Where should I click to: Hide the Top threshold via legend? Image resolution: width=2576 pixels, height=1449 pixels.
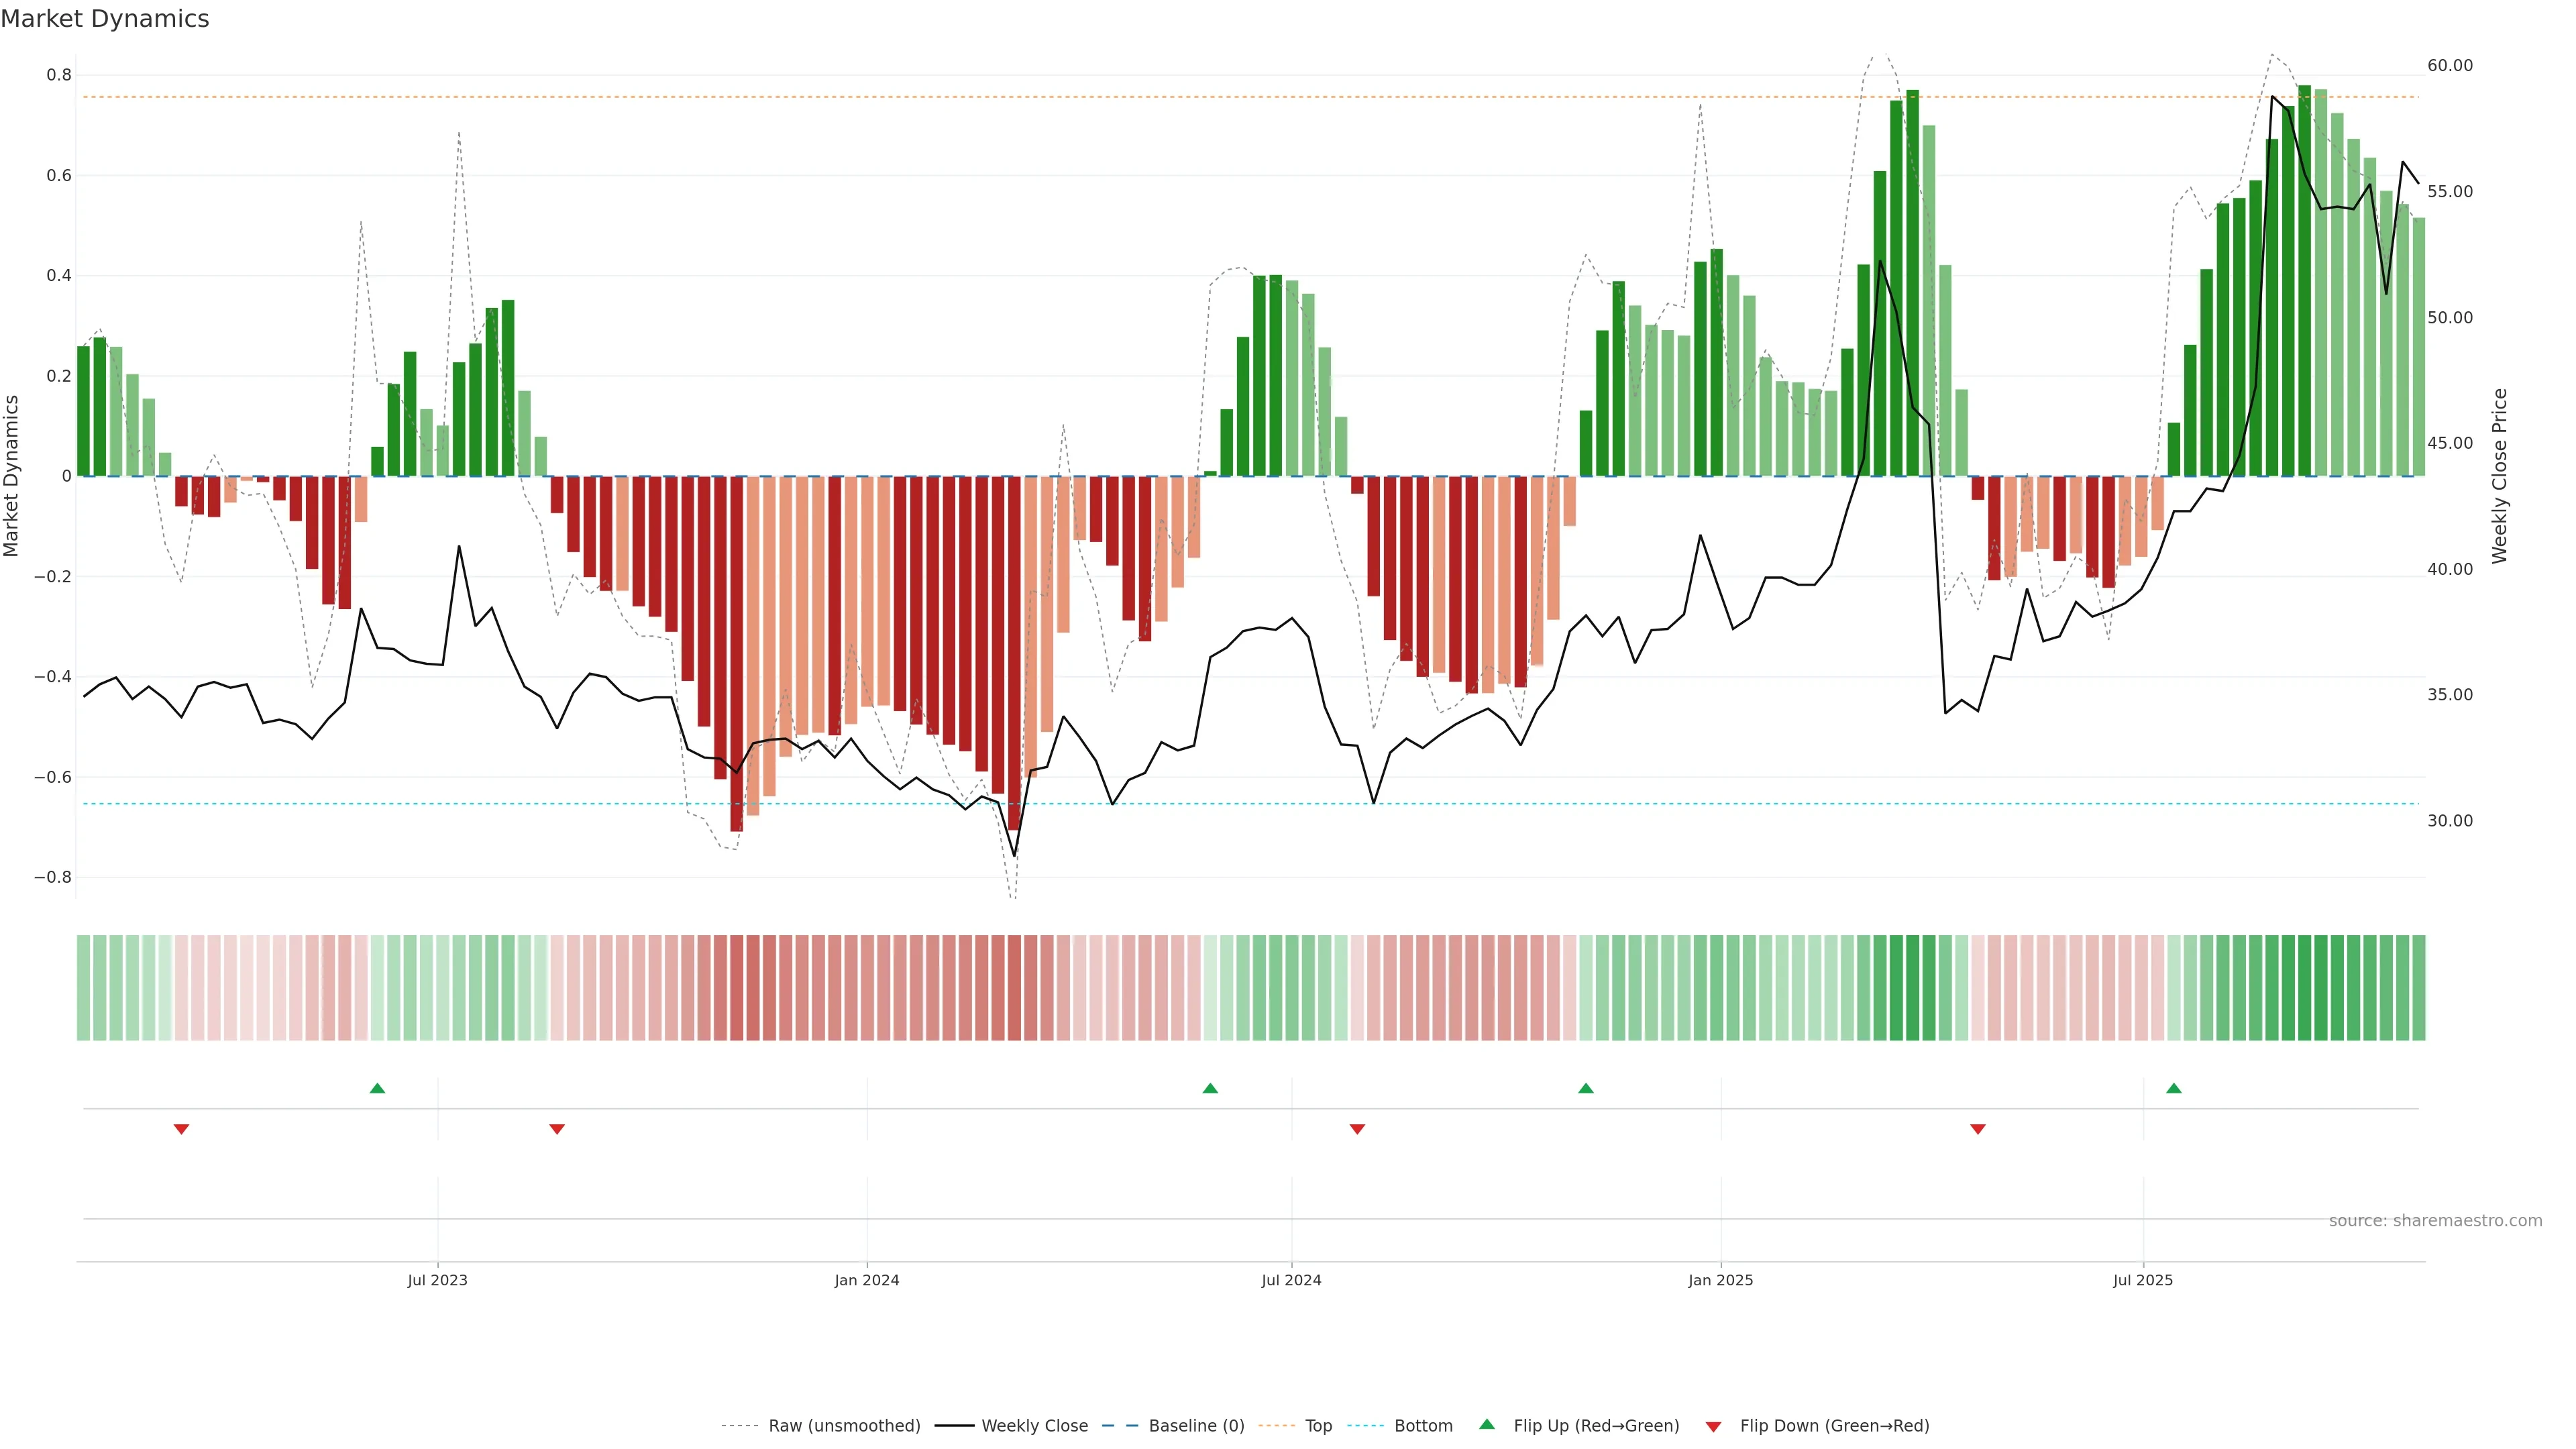click(x=1318, y=1426)
